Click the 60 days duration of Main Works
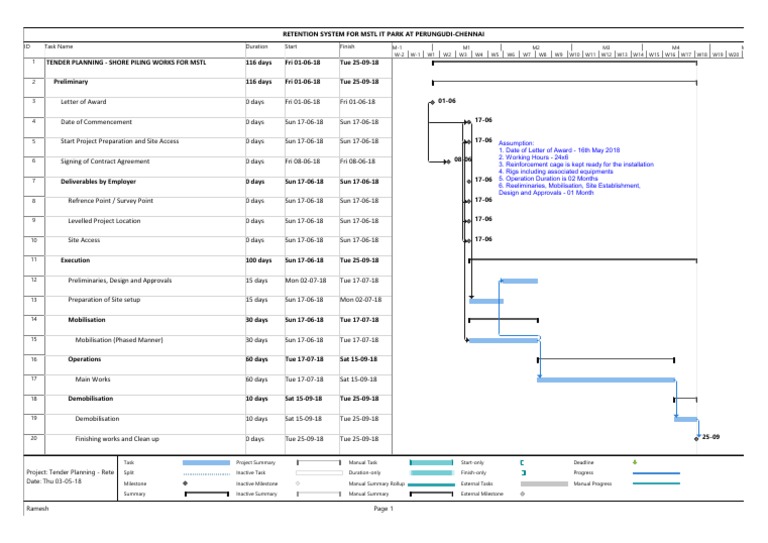The width and height of the screenshot is (768, 543). point(257,379)
